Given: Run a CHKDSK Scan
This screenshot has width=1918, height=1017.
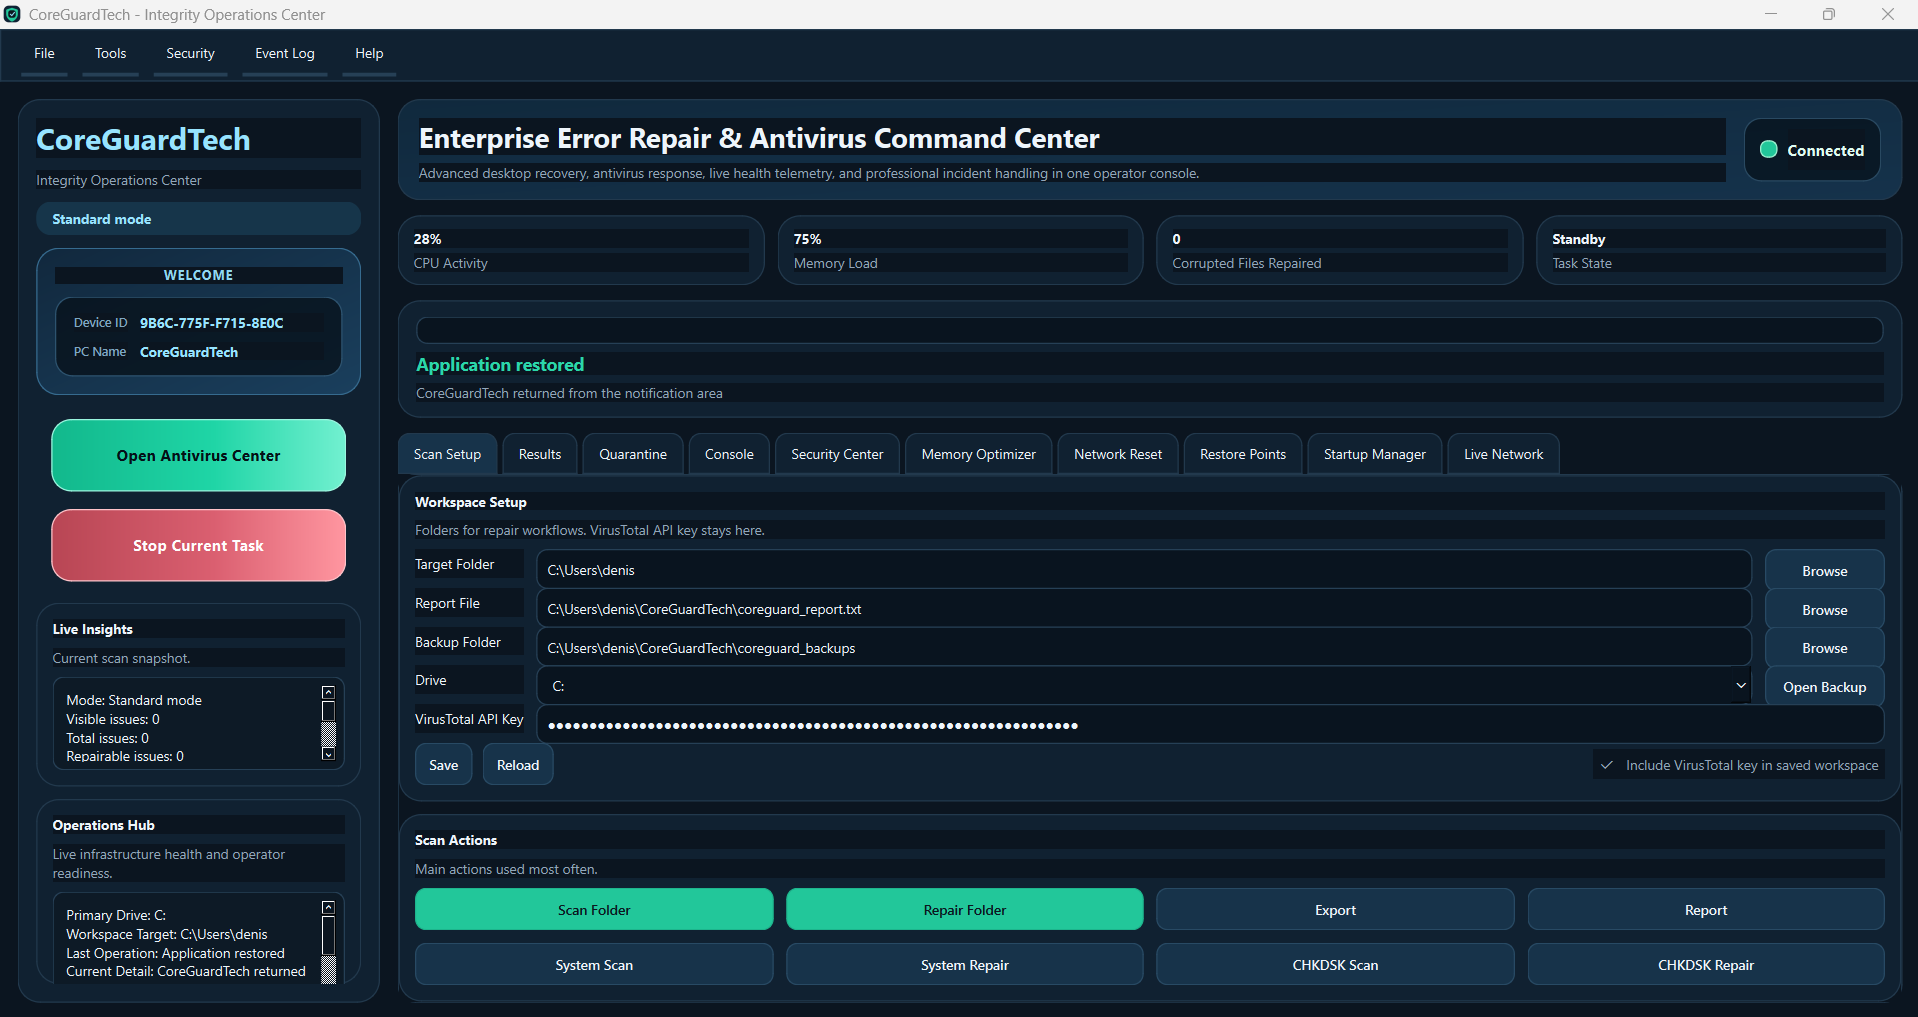Looking at the screenshot, I should [x=1335, y=964].
